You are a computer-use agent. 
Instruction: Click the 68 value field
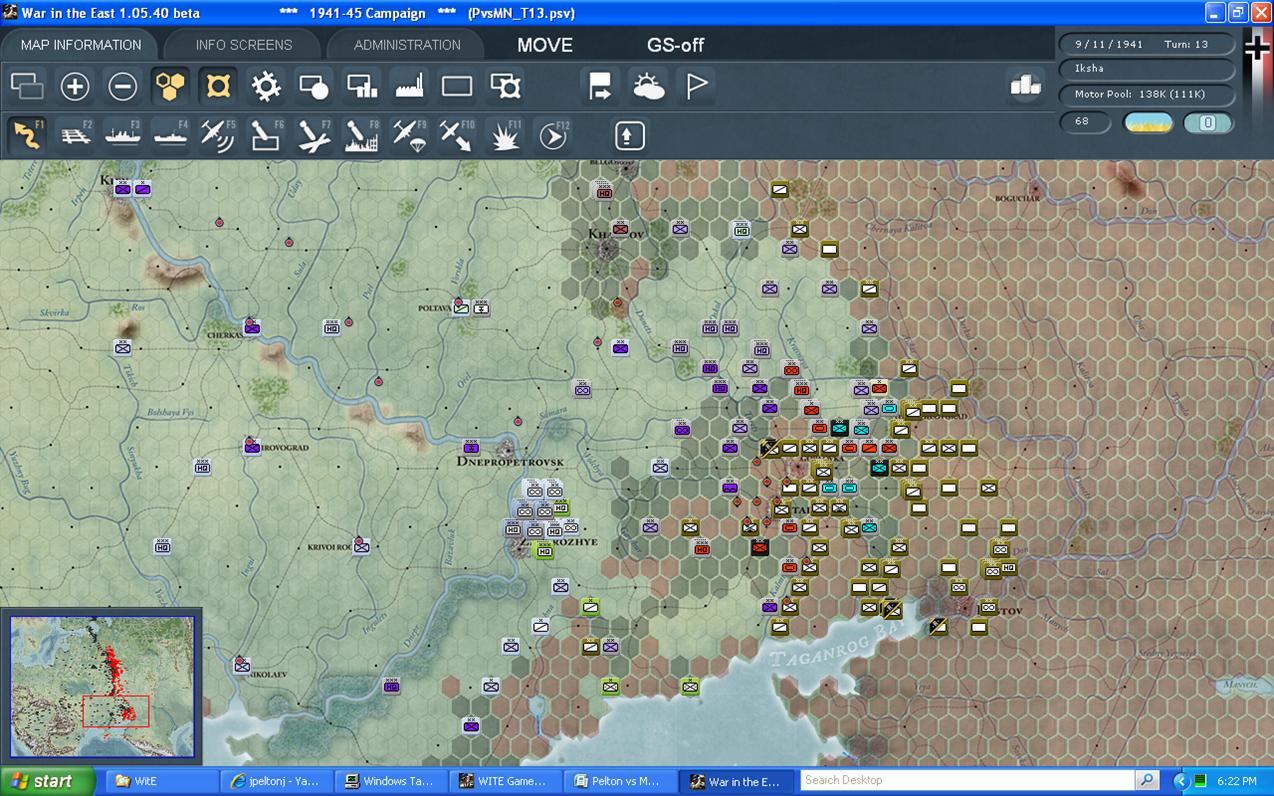pos(1085,122)
